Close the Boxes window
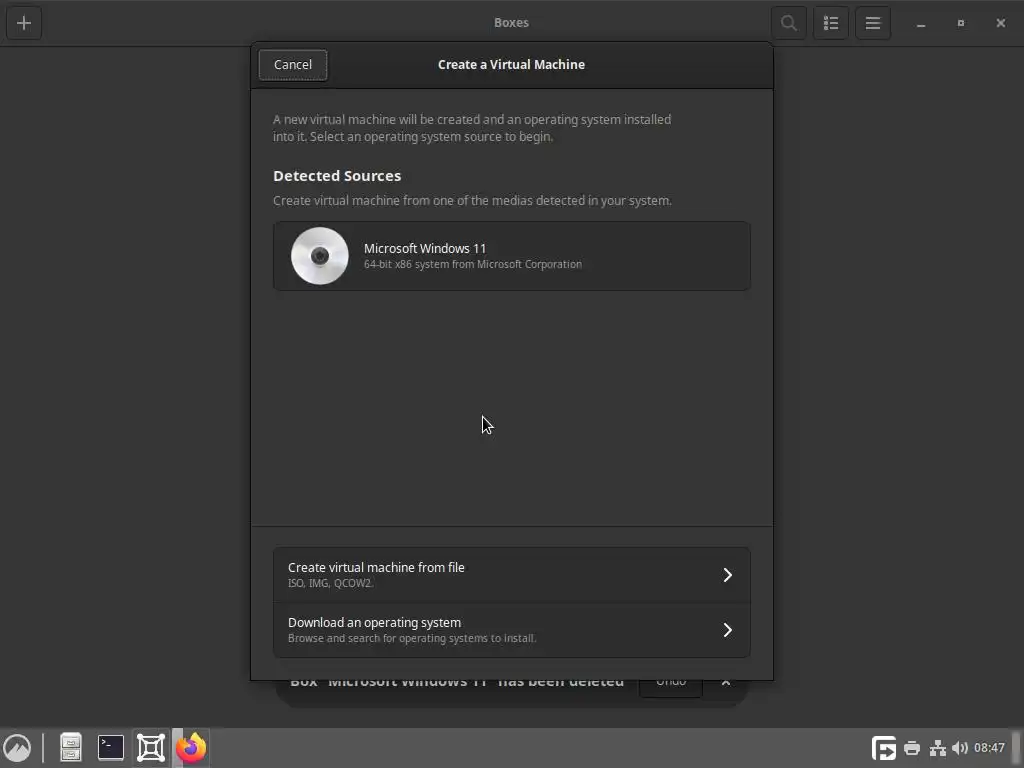The width and height of the screenshot is (1024, 768). [x=1000, y=23]
